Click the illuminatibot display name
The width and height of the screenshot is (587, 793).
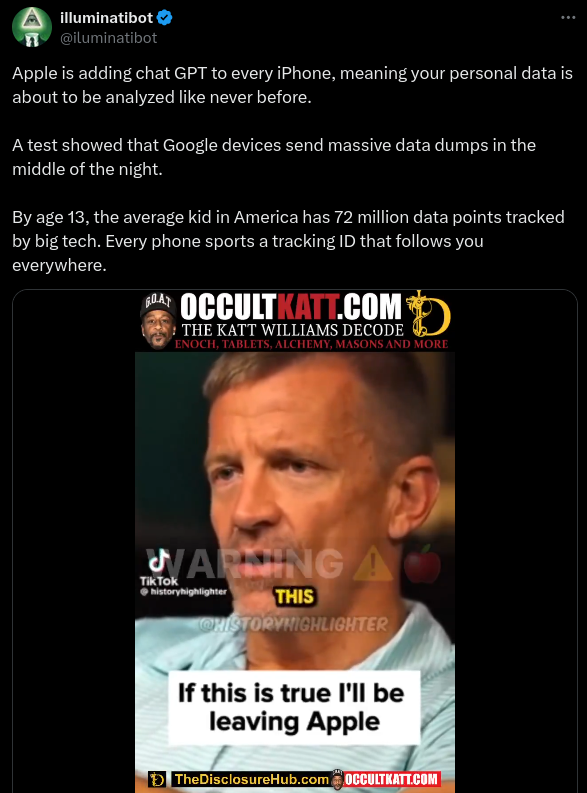click(x=106, y=18)
